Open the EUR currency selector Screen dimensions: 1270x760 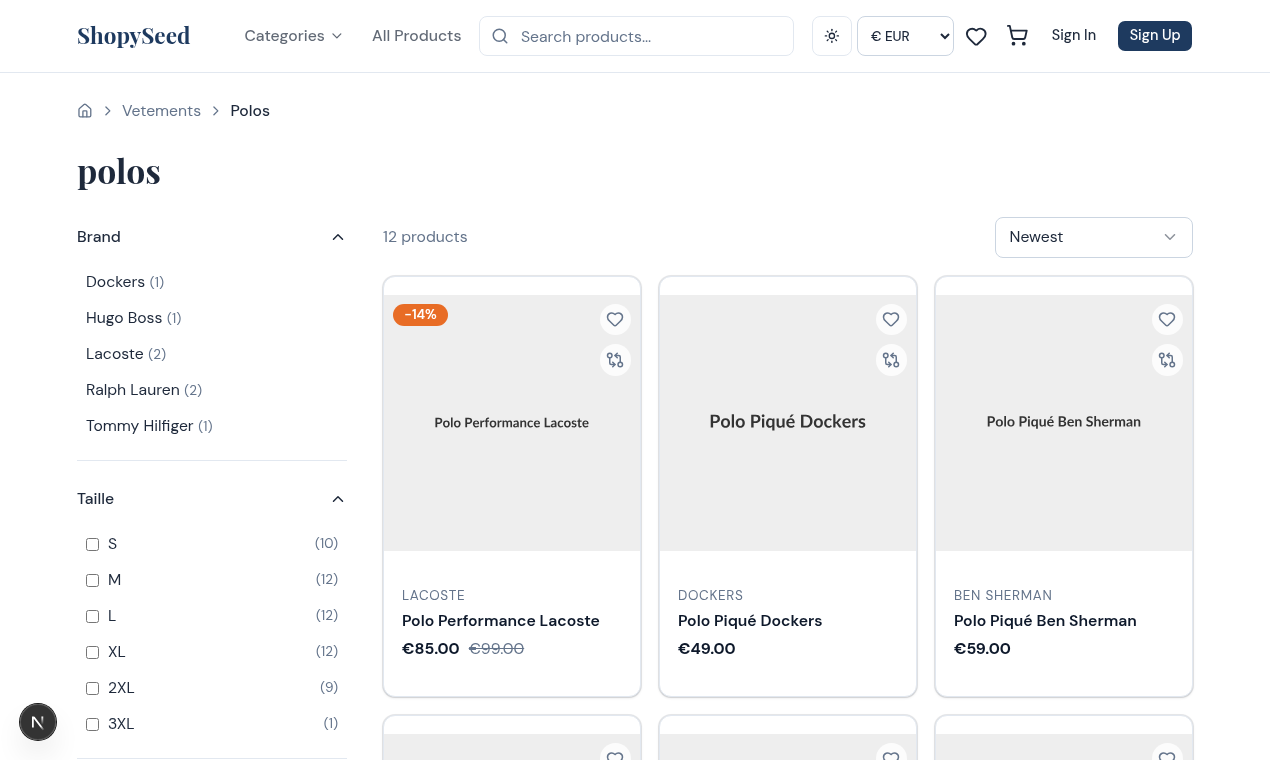point(905,36)
